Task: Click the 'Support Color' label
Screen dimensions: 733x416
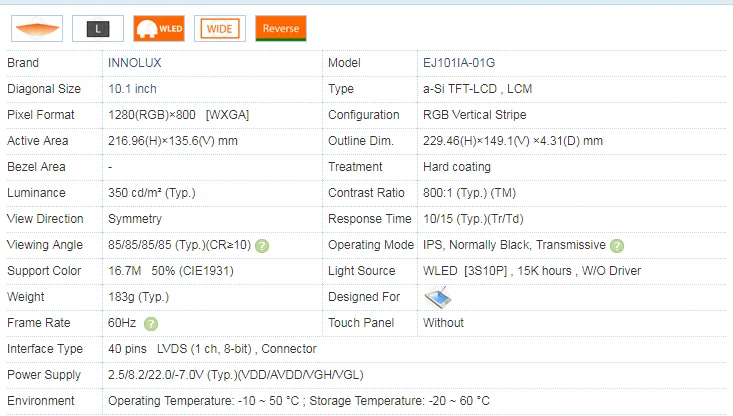Action: click(44, 271)
